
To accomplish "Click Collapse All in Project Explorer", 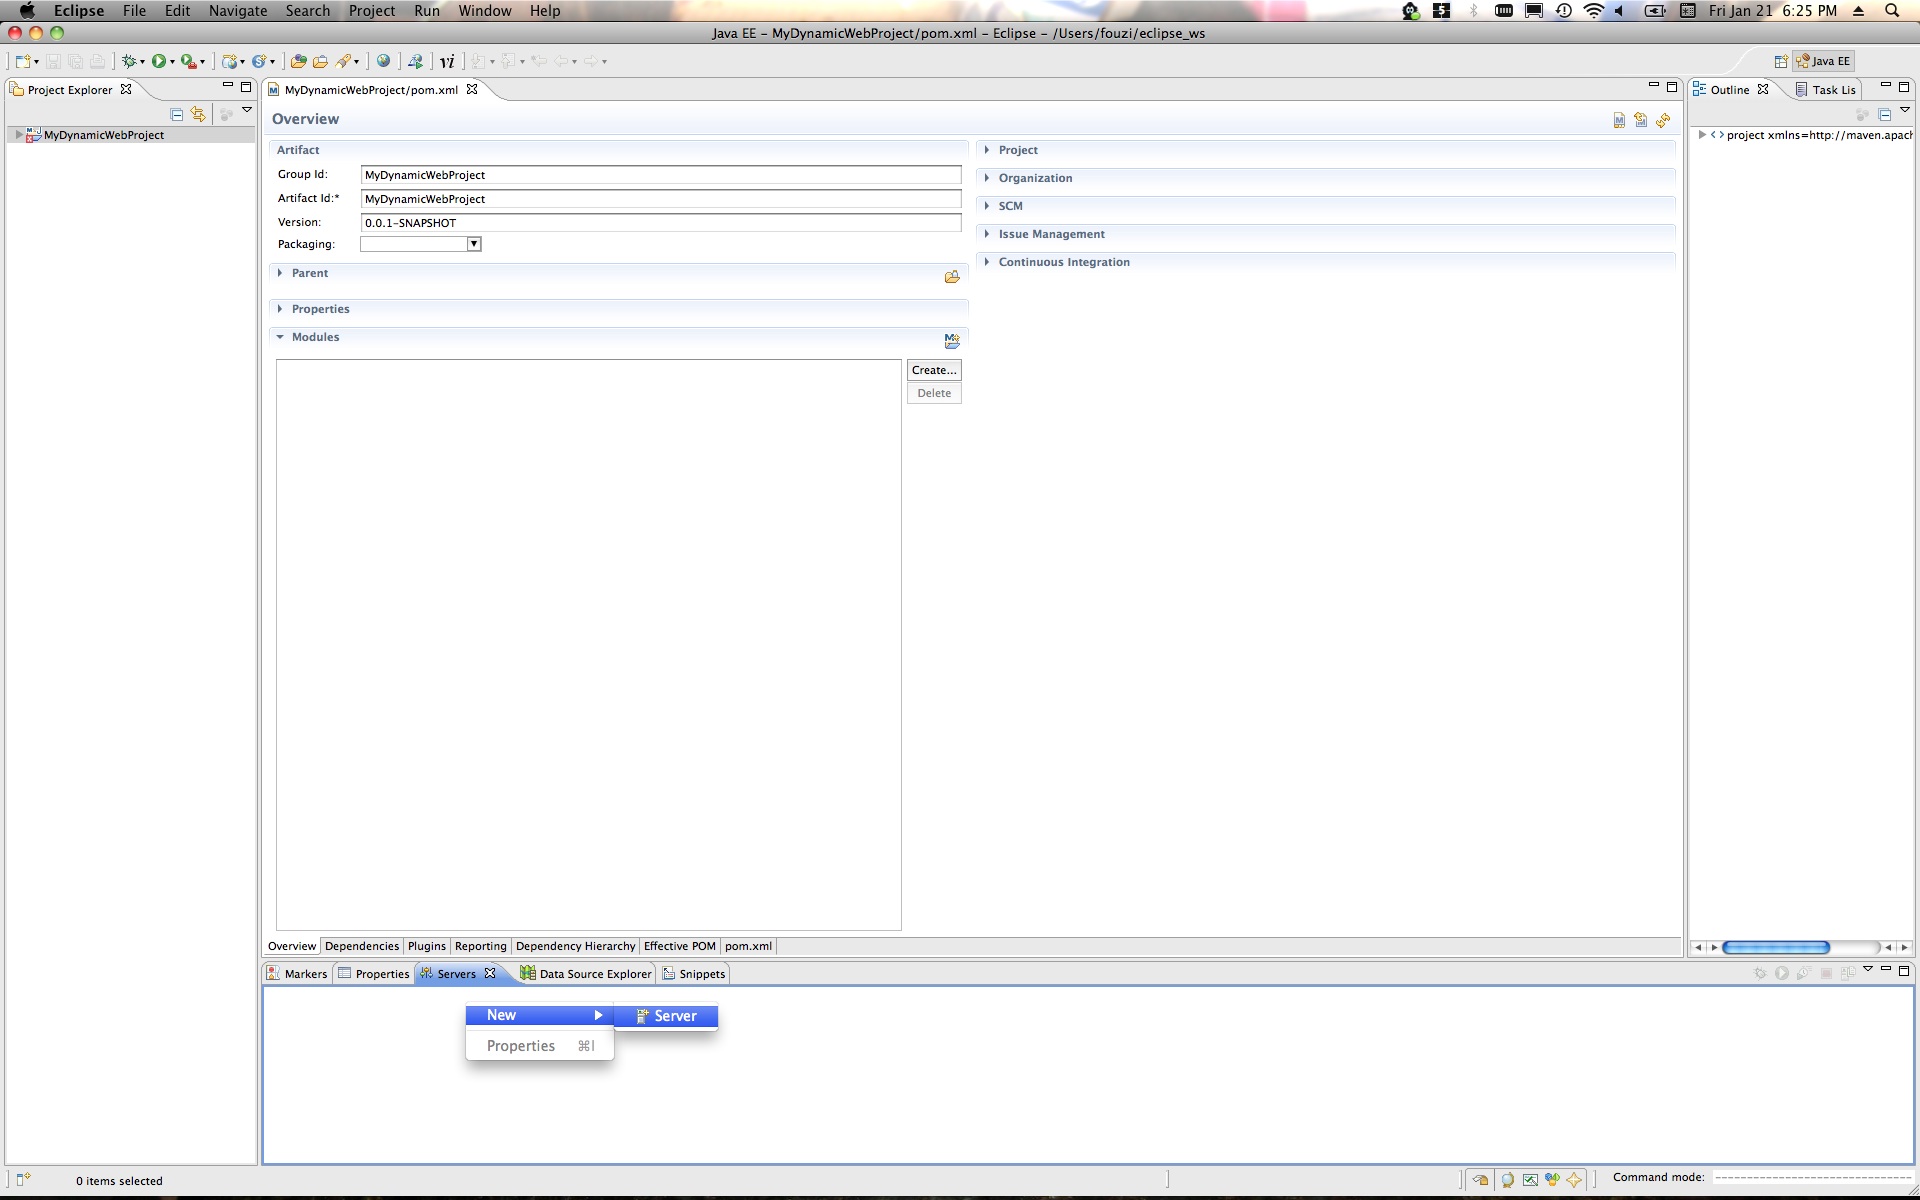I will coord(177,114).
